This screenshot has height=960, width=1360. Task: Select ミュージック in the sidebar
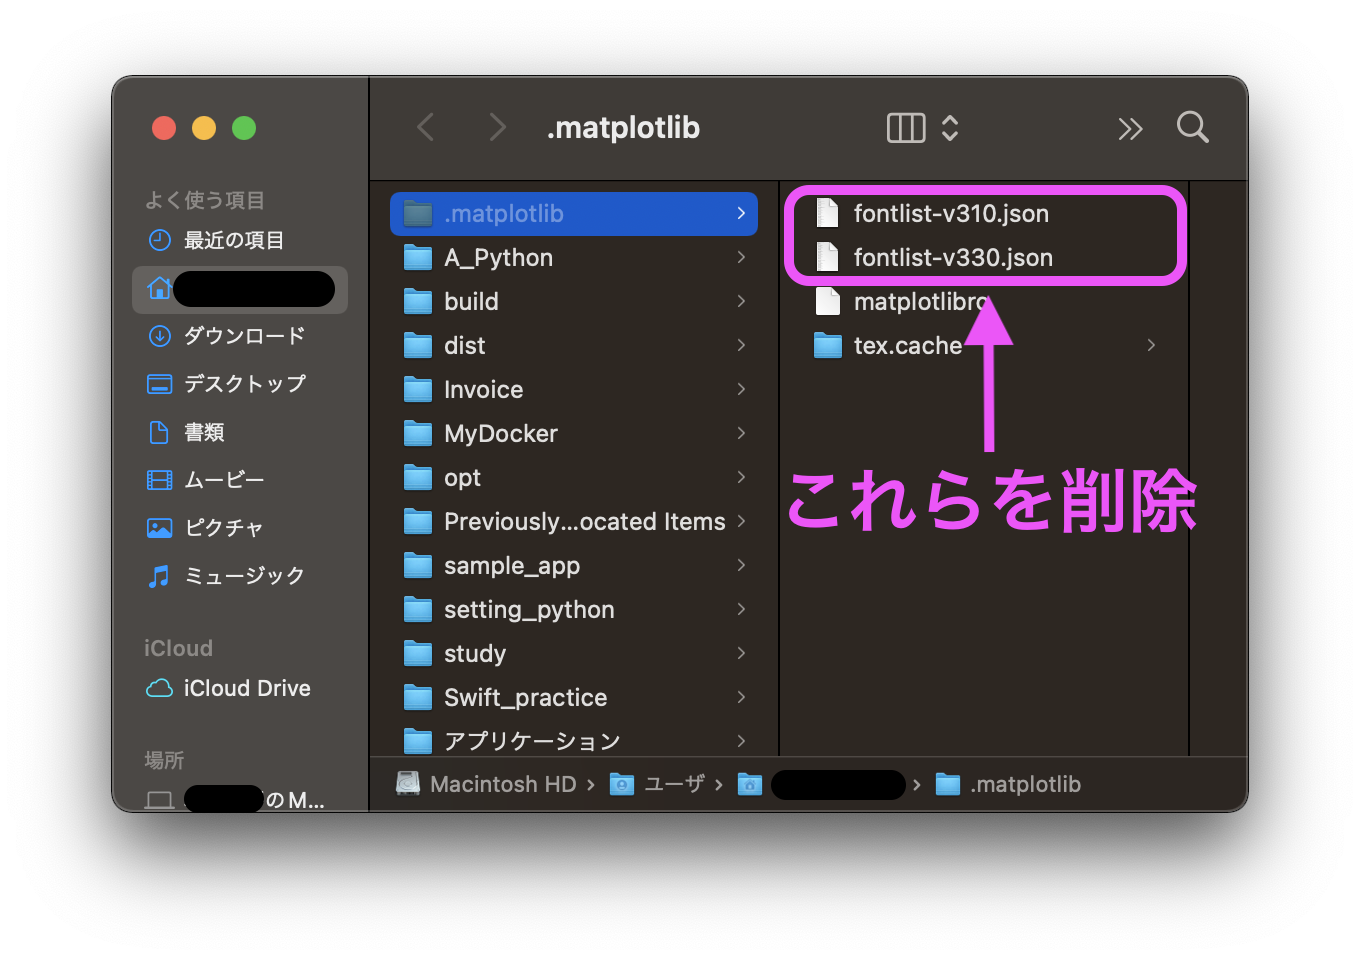click(x=244, y=576)
